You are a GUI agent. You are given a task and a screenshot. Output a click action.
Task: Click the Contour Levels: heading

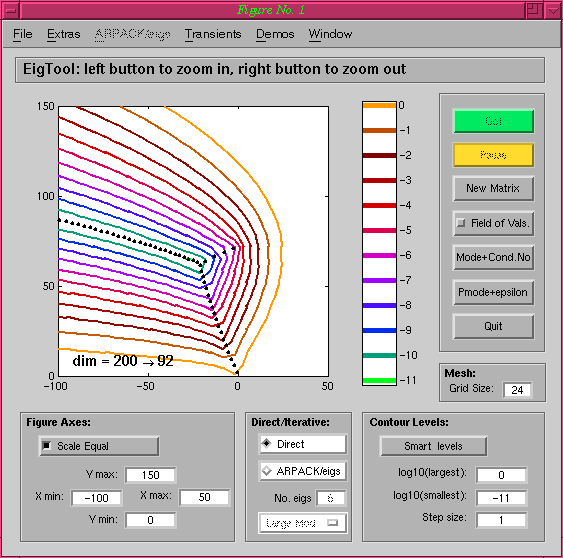click(409, 422)
